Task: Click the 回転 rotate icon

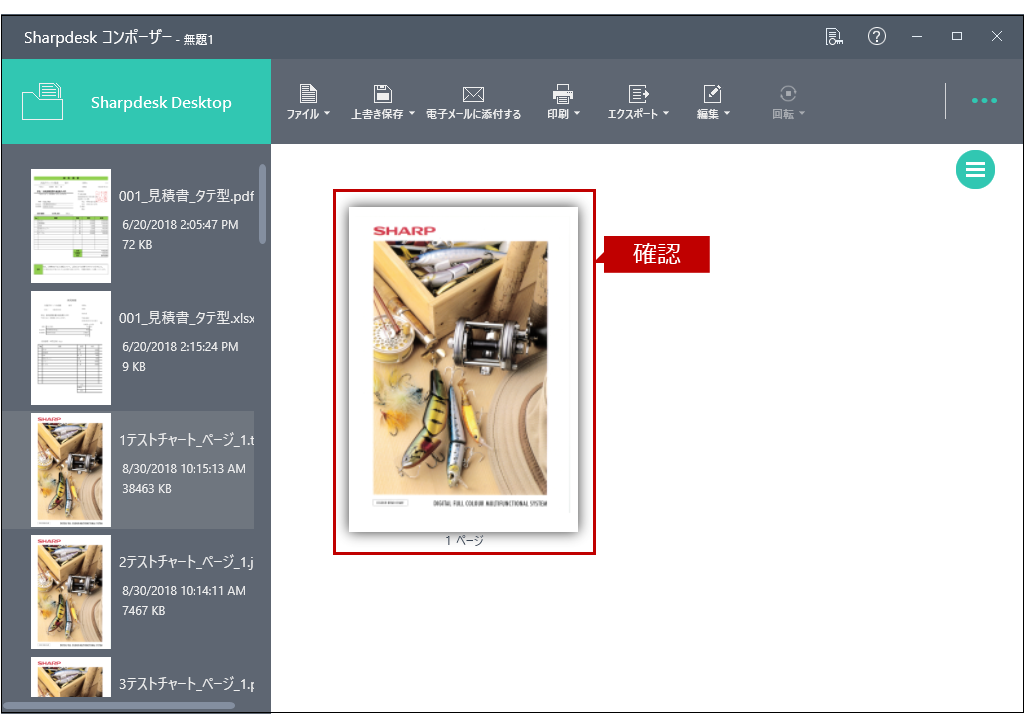Action: click(x=788, y=94)
